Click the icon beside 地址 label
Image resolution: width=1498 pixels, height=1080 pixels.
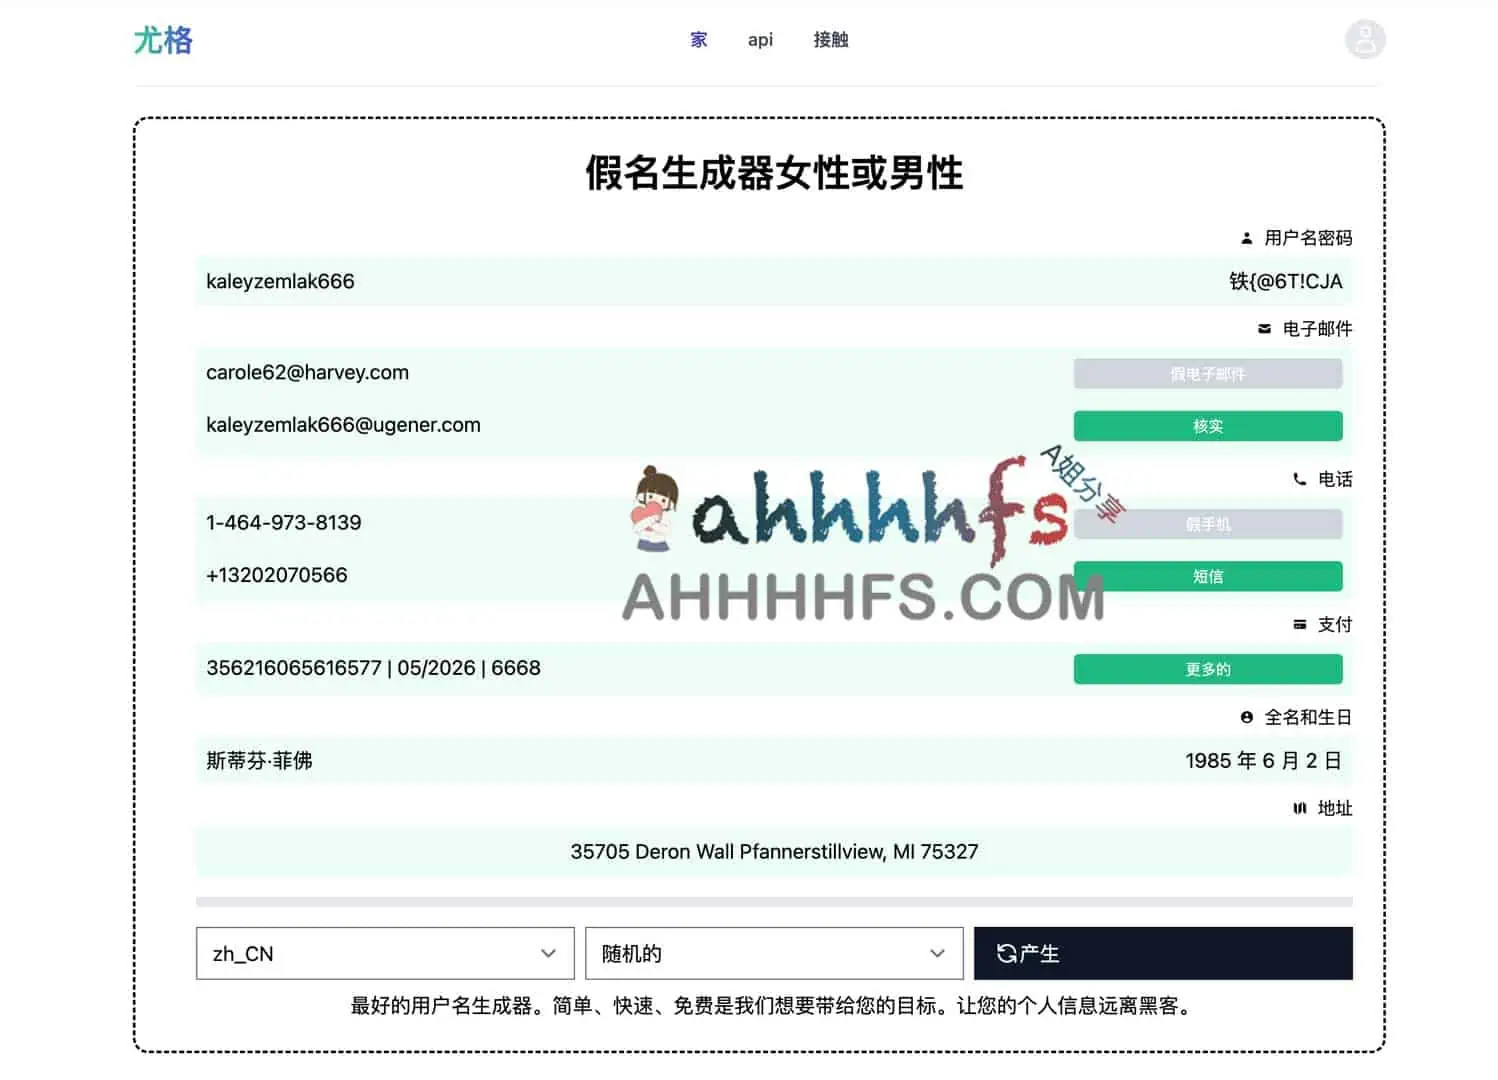[1299, 808]
